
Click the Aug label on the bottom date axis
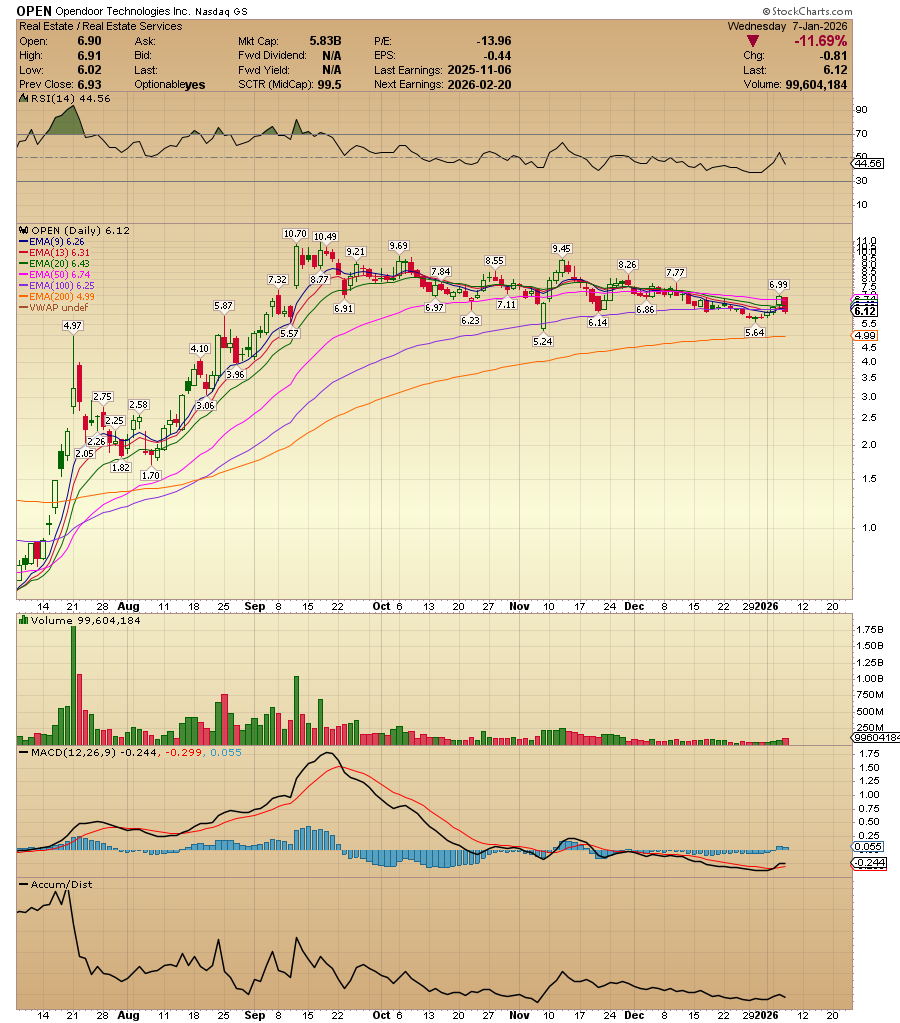coord(128,1015)
